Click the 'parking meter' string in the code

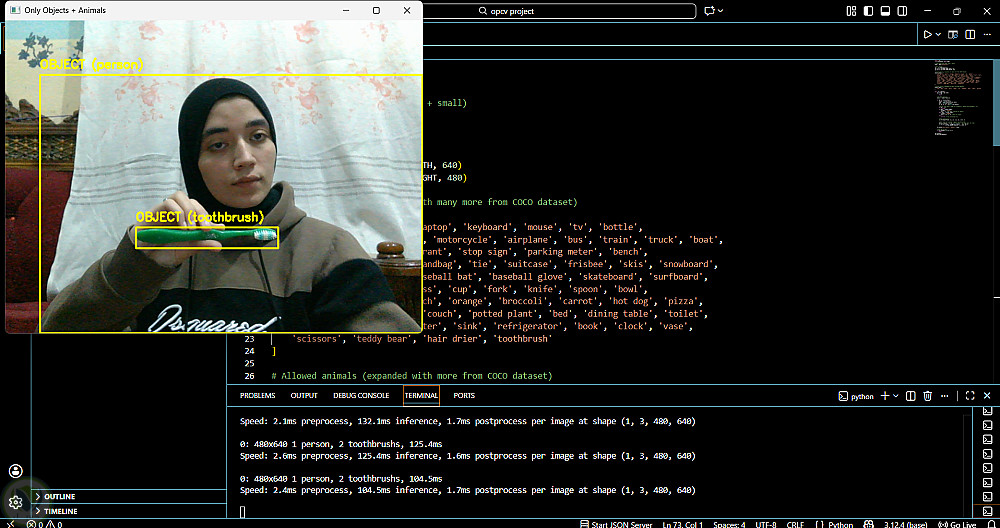(x=559, y=252)
